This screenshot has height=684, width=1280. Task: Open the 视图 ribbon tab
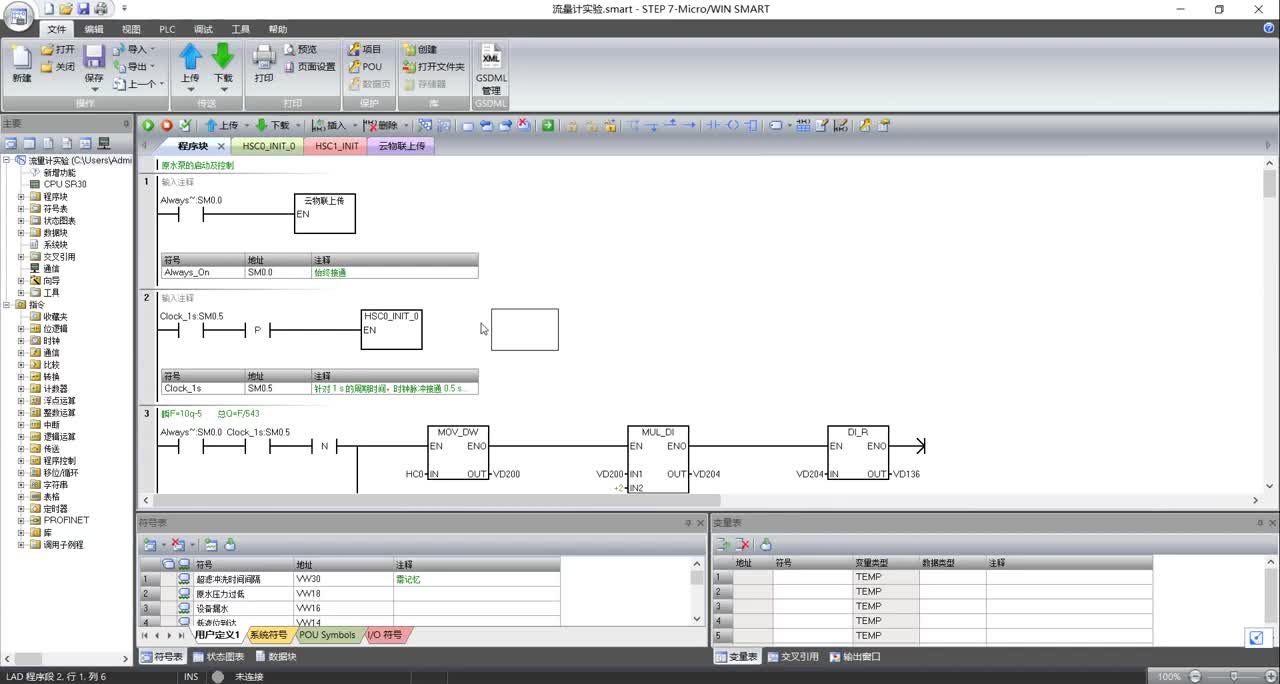tap(131, 29)
